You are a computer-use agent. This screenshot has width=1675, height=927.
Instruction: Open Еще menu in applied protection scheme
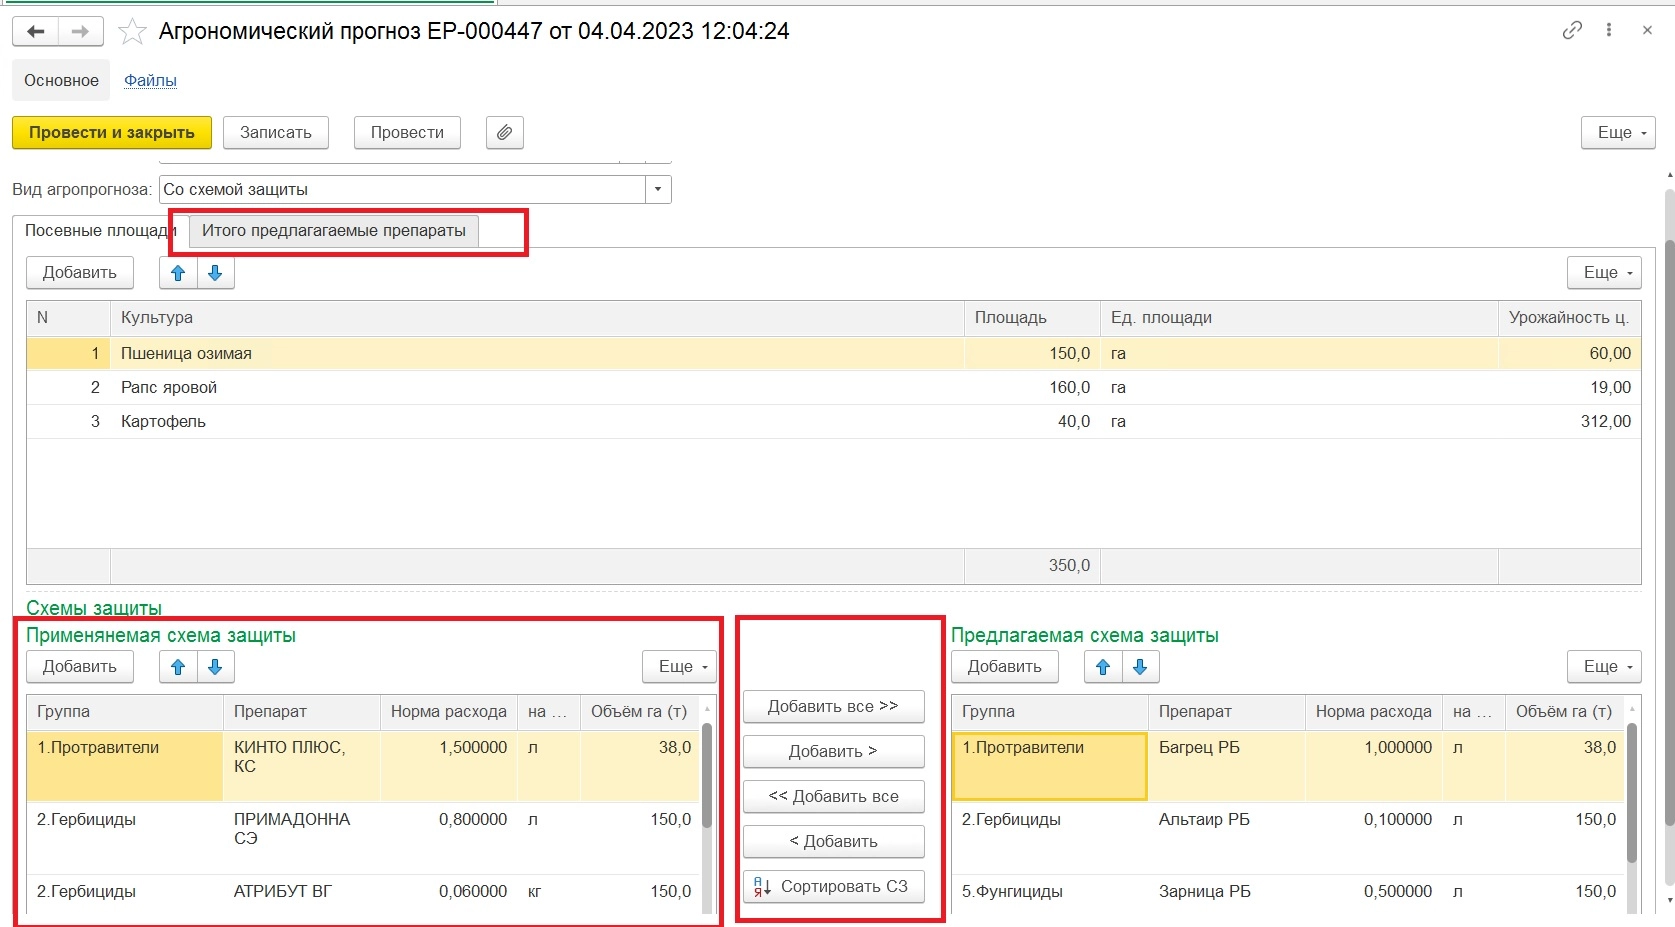point(679,667)
